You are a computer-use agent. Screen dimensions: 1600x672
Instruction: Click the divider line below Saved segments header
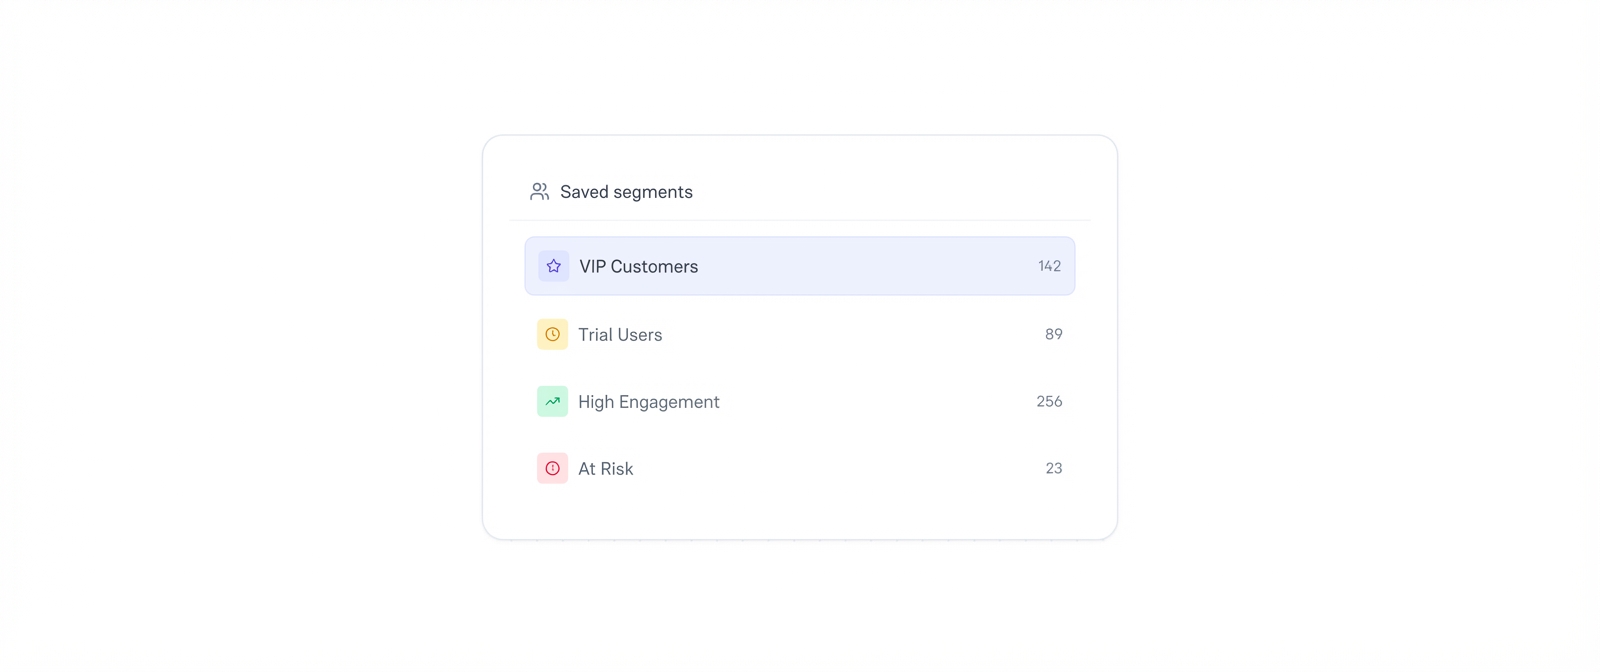pos(800,220)
